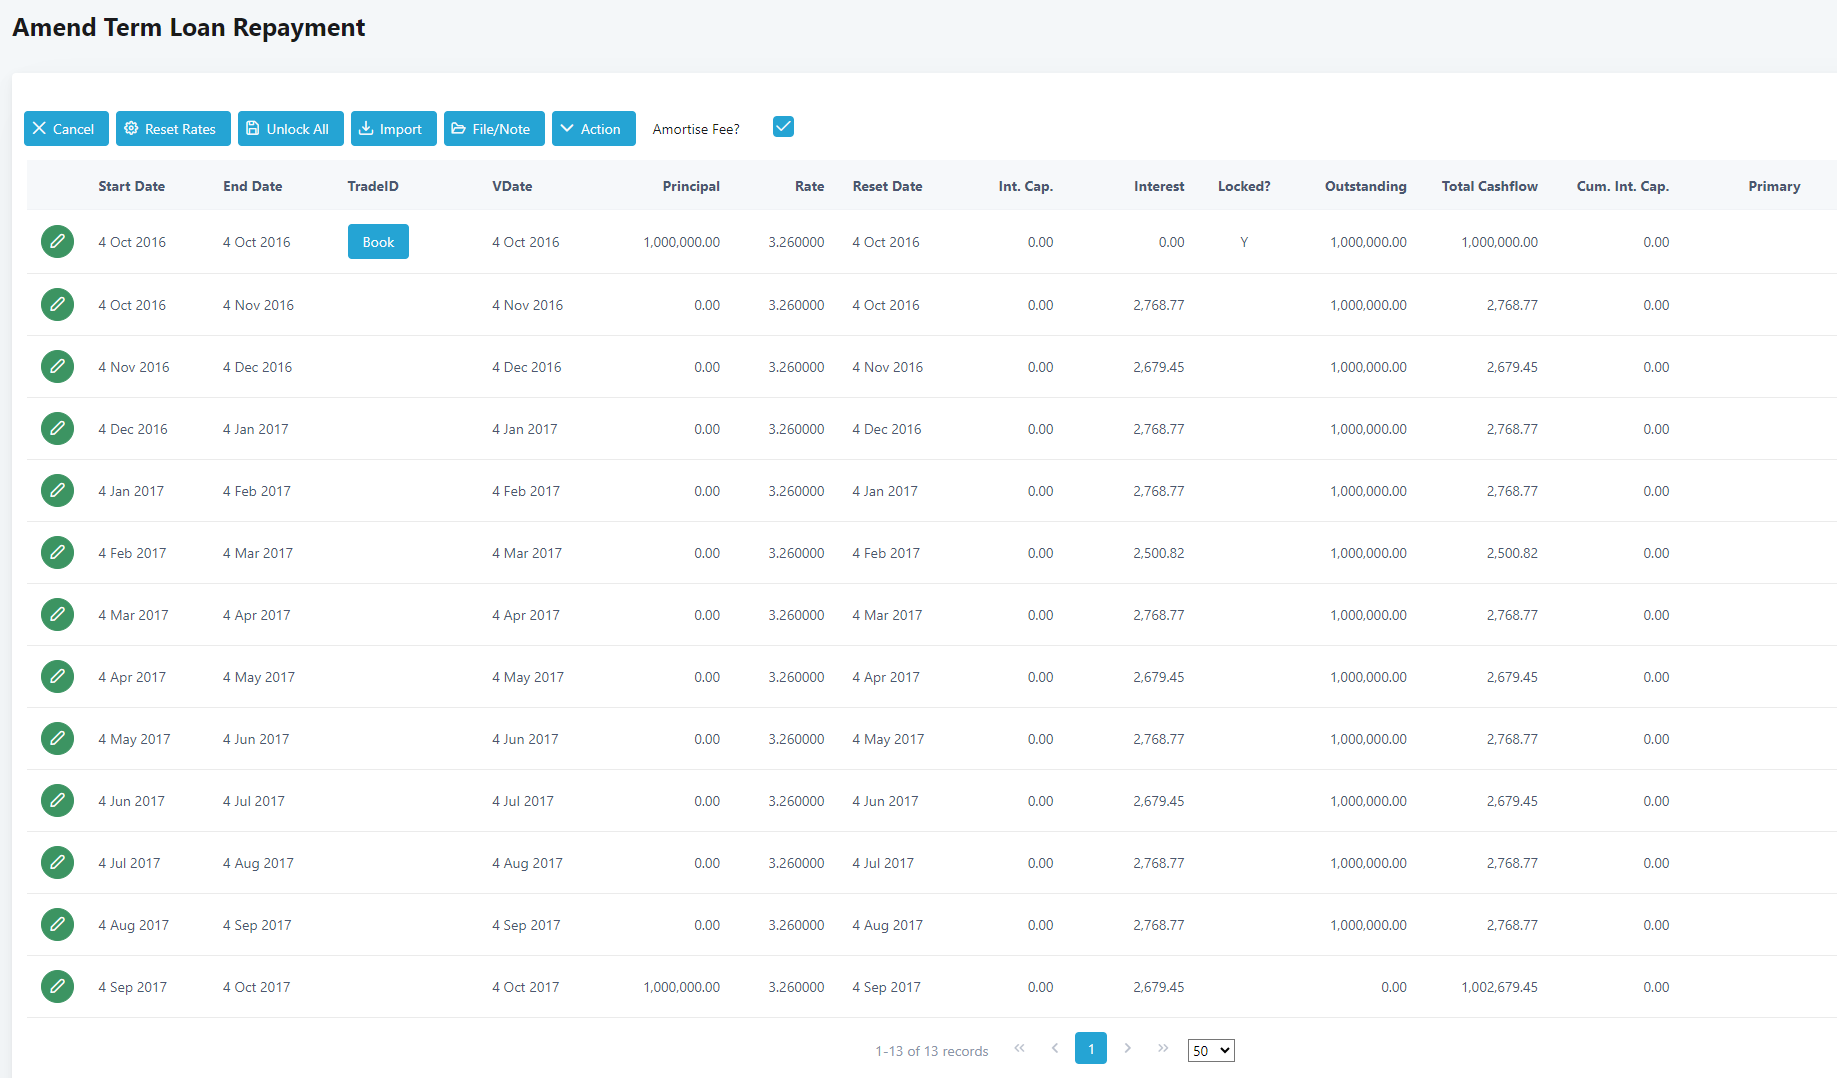Click edit pencil for 4 Nov 2016 start row
1837x1078 pixels.
click(57, 367)
